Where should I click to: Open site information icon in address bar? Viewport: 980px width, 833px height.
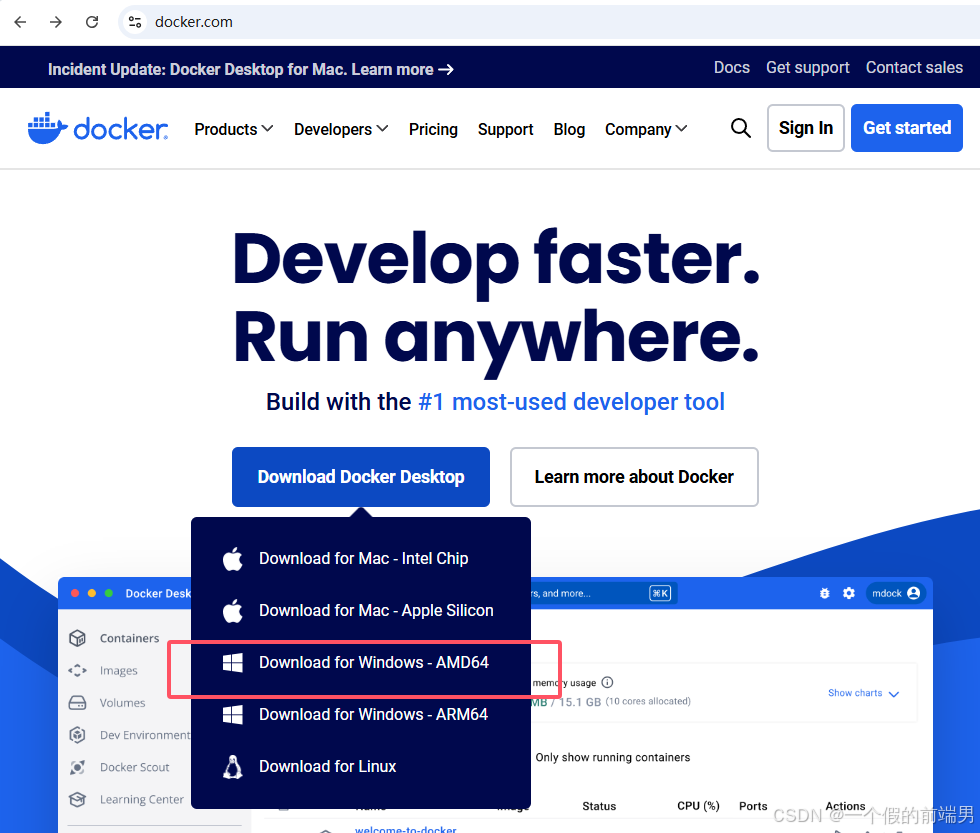(134, 22)
